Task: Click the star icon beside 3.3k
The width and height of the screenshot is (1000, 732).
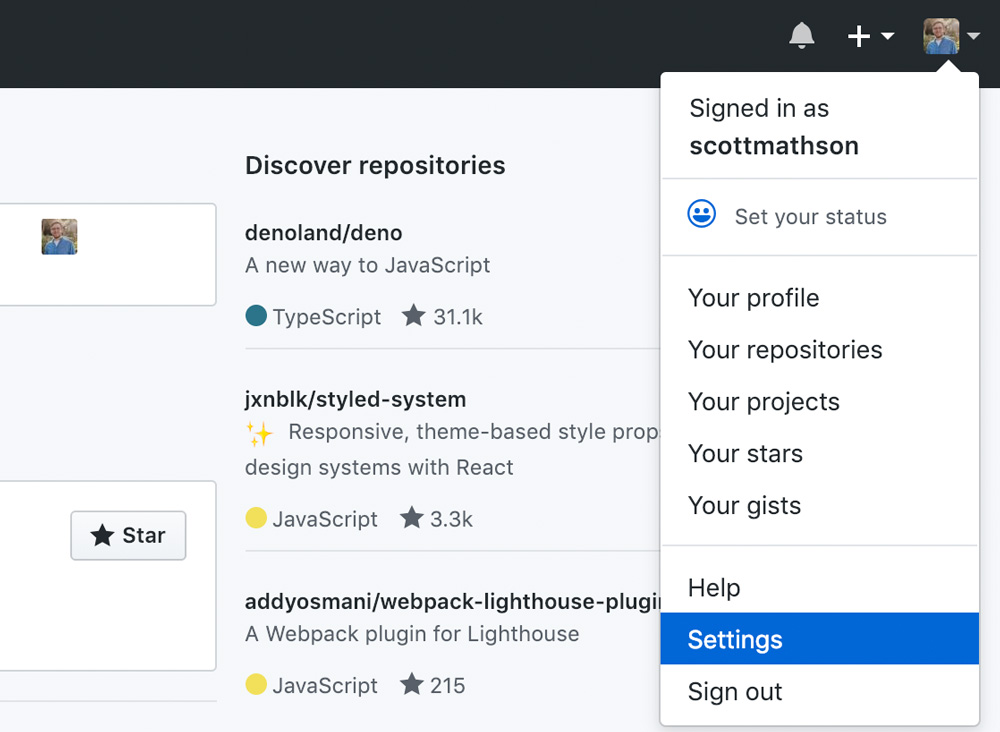Action: (411, 518)
